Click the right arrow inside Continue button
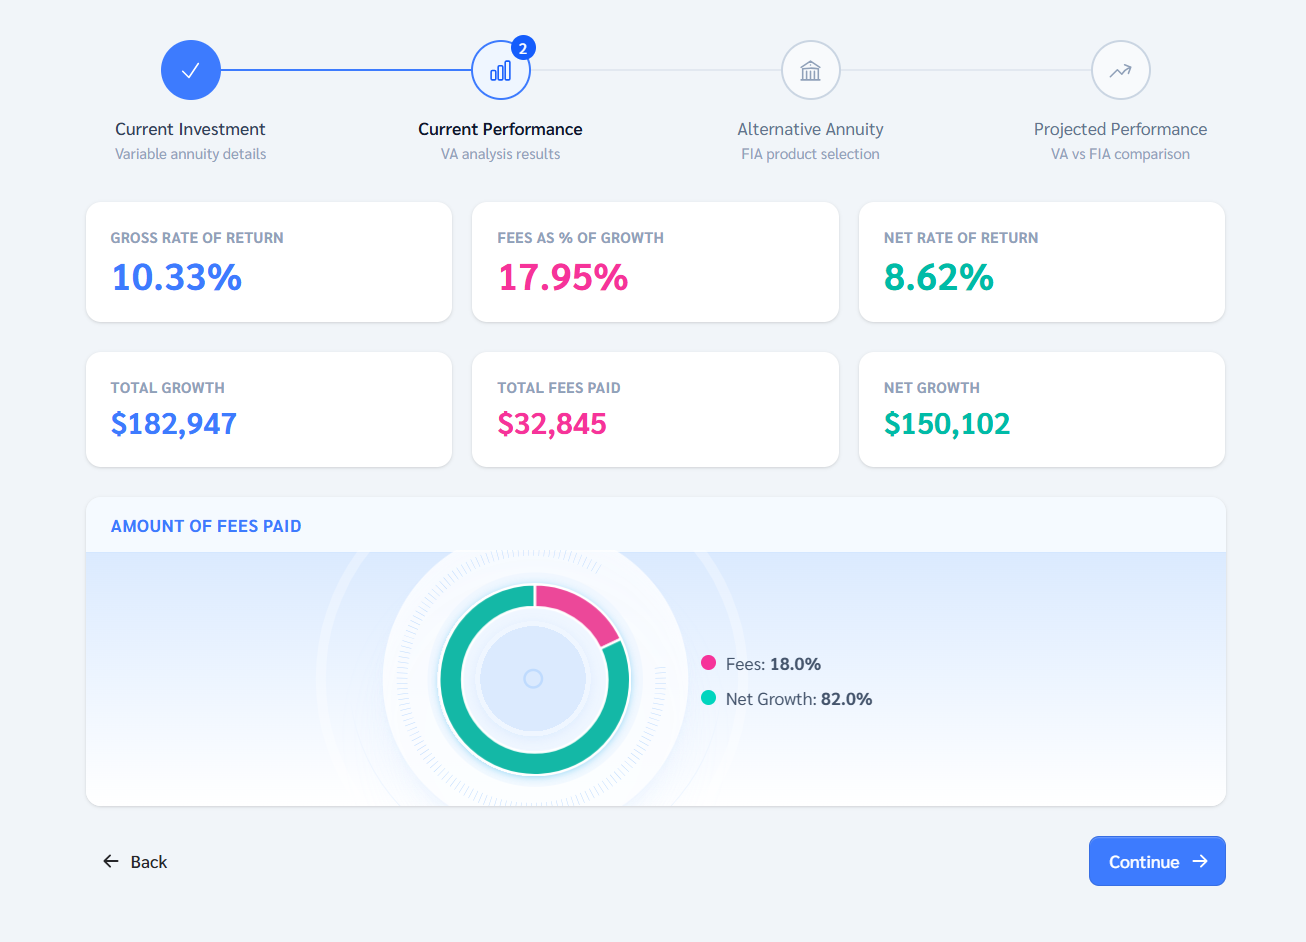This screenshot has width=1306, height=942. coord(1200,861)
